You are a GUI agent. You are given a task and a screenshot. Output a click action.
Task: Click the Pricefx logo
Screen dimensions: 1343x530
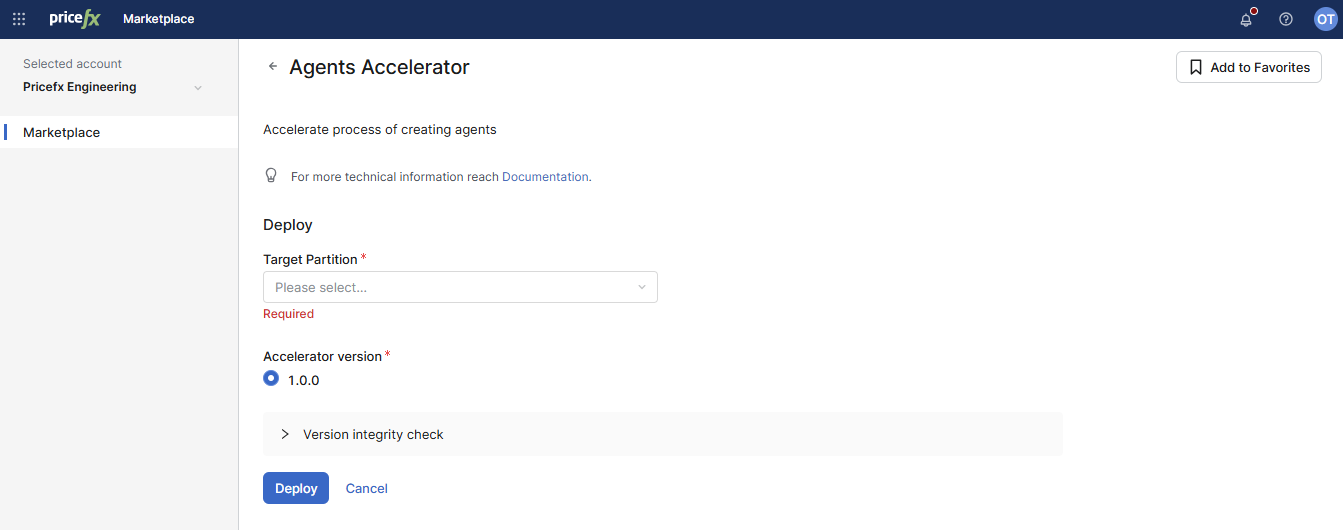pos(75,19)
